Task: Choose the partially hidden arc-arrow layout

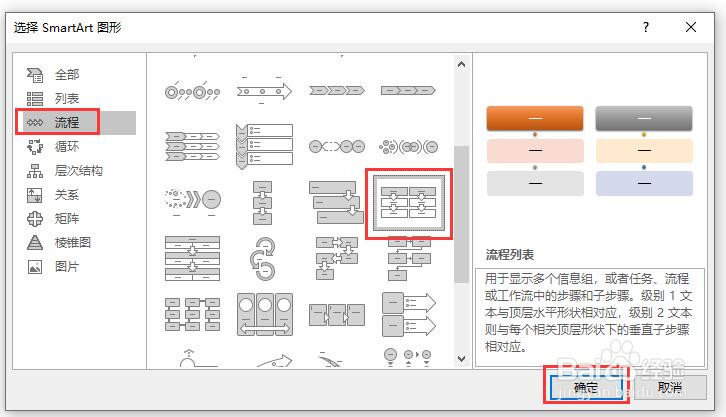Action: point(275,361)
